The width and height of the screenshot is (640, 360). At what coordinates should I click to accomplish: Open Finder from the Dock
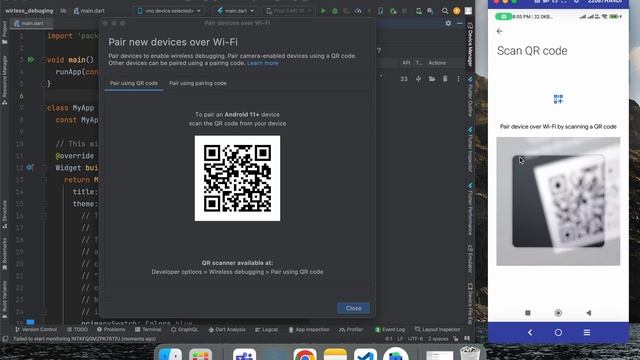tap(170, 355)
